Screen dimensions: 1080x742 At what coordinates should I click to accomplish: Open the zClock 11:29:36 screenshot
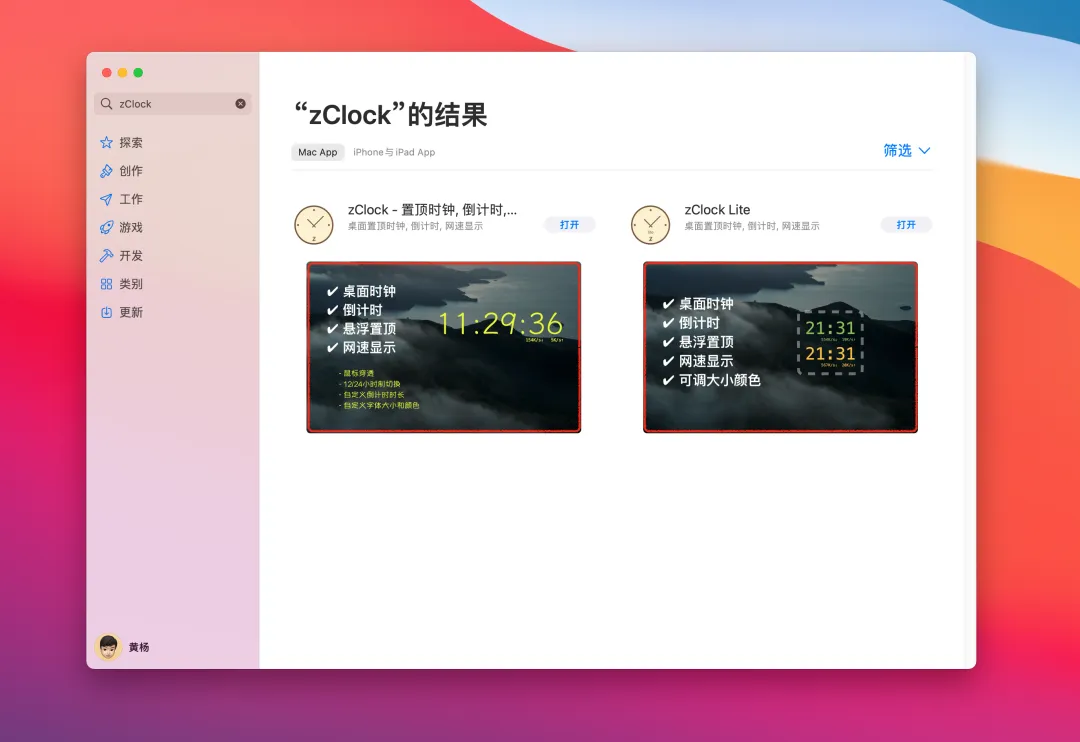click(x=444, y=347)
